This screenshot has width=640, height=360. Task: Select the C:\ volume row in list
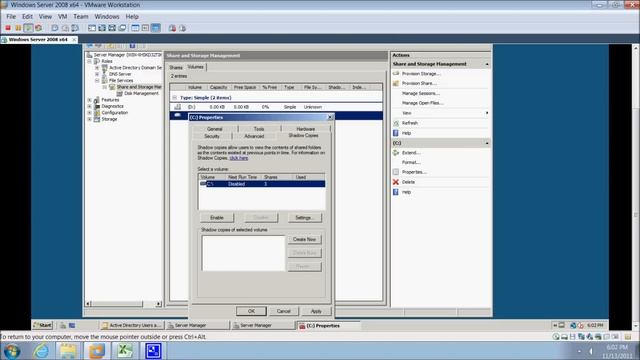pos(262,184)
